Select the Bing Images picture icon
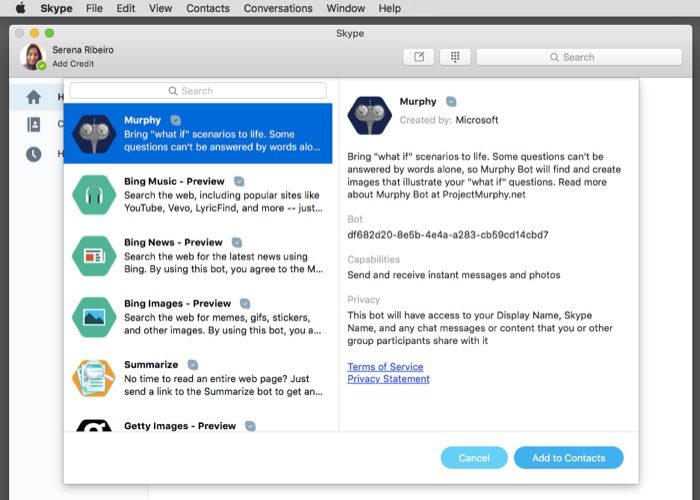This screenshot has height=500, width=700. [x=94, y=316]
